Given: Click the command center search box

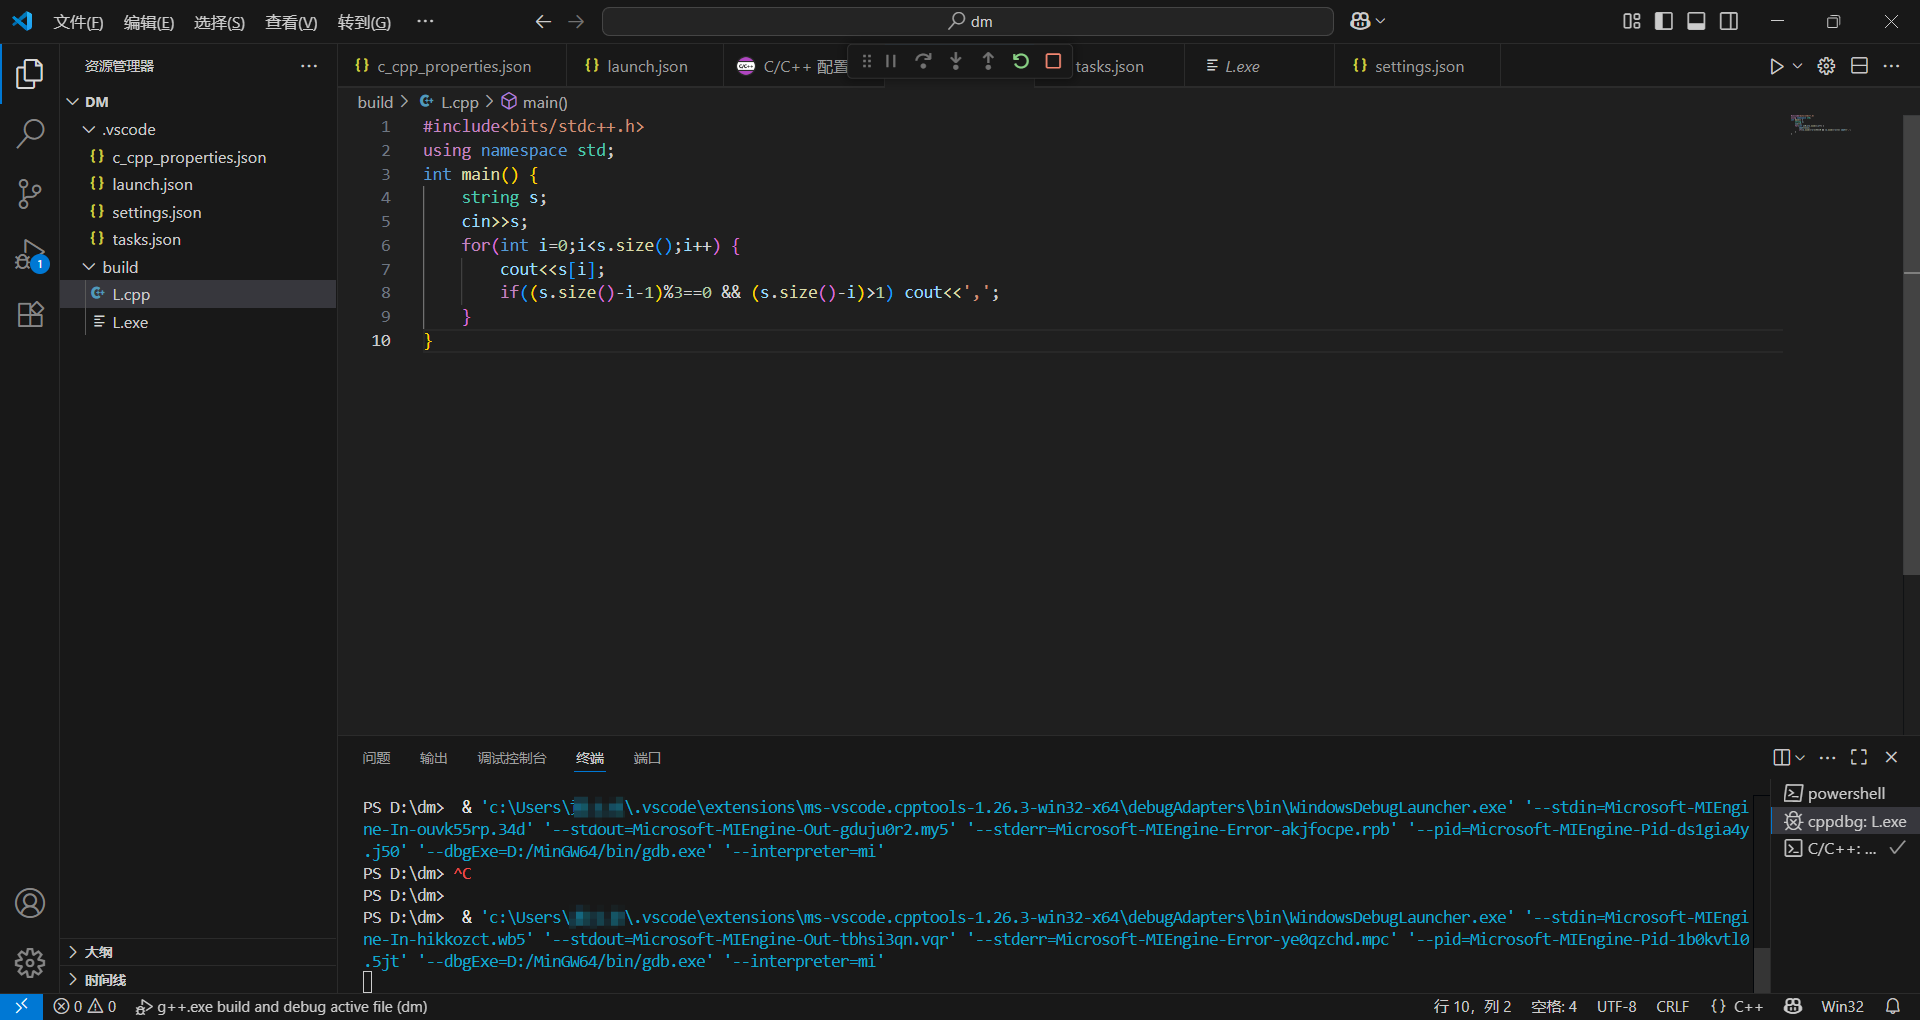Looking at the screenshot, I should tap(967, 21).
